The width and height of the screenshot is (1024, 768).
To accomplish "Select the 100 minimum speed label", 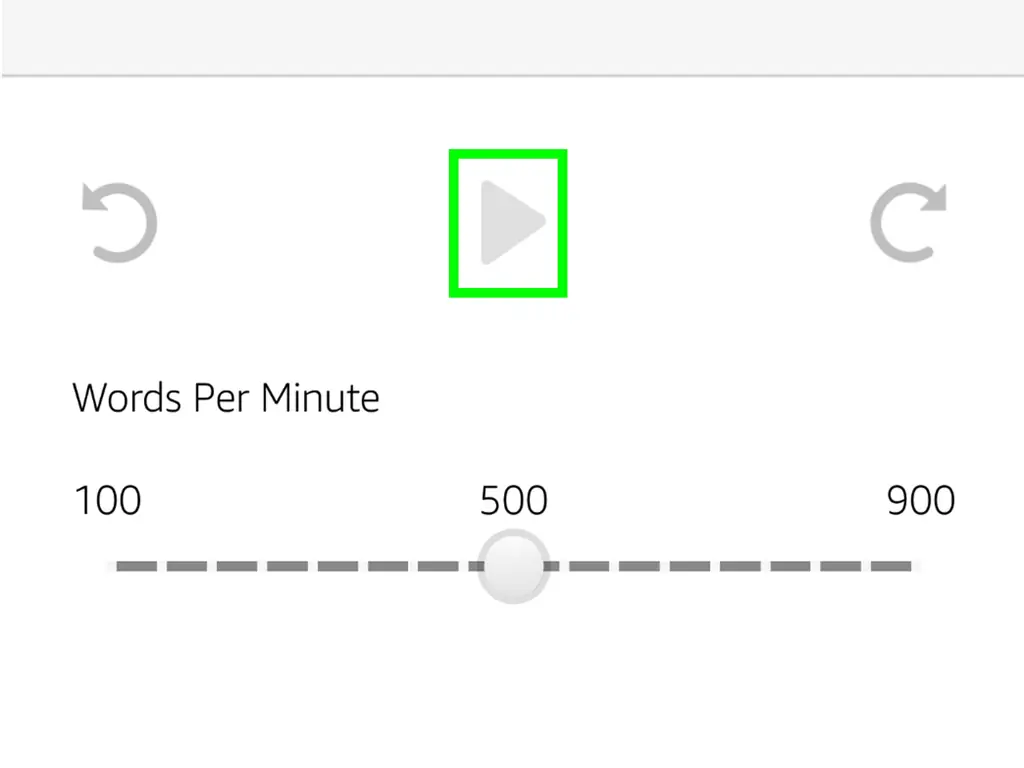I will 108,500.
